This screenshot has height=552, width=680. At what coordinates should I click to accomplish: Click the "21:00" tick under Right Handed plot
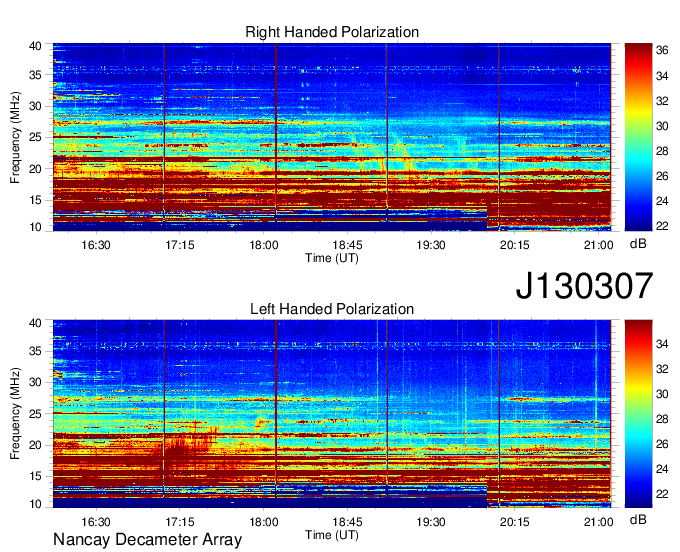point(598,245)
